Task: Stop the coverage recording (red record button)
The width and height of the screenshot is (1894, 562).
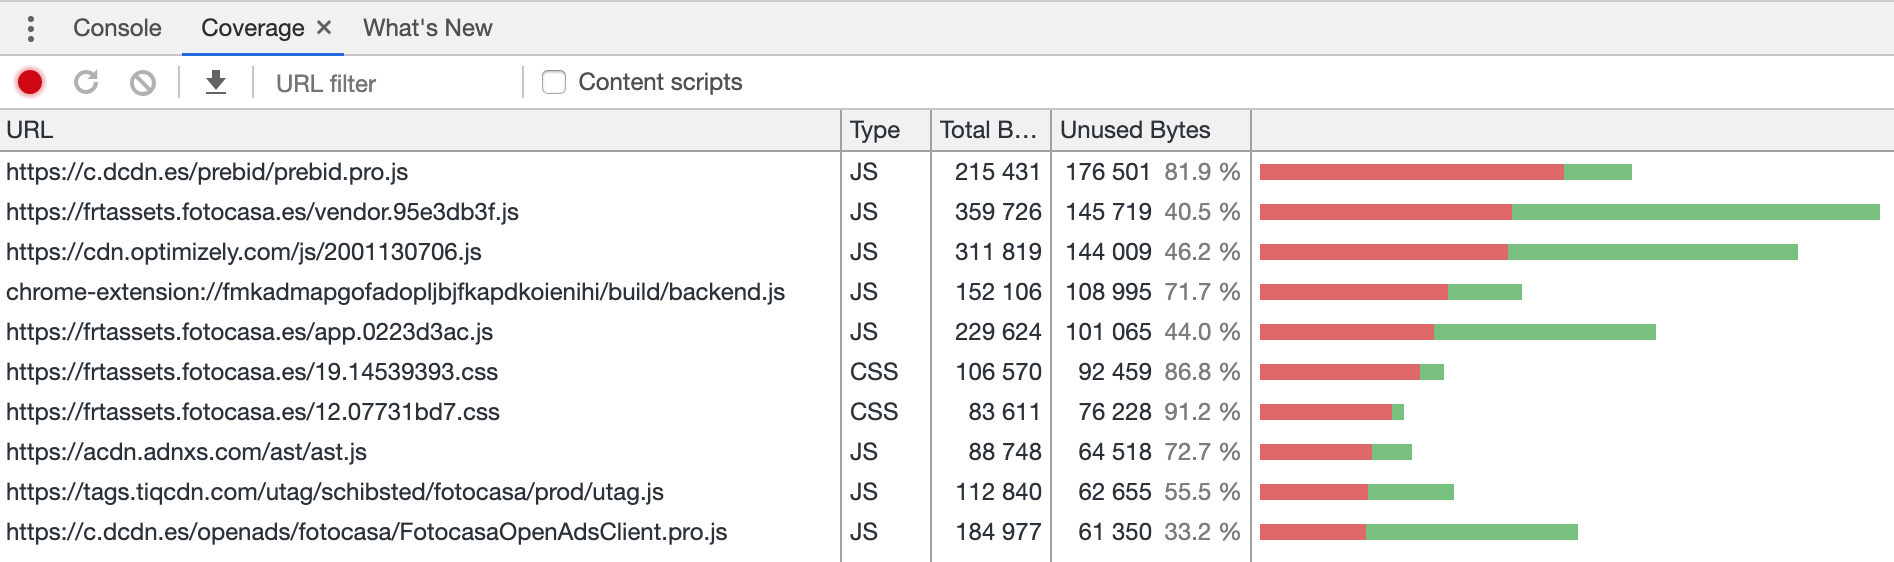Action: tap(30, 82)
